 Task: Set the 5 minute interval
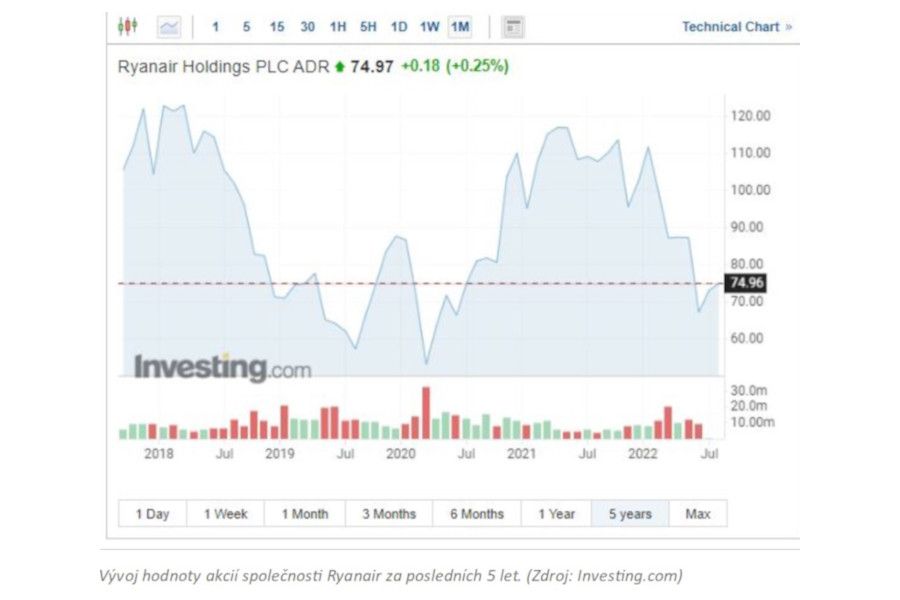click(x=246, y=27)
